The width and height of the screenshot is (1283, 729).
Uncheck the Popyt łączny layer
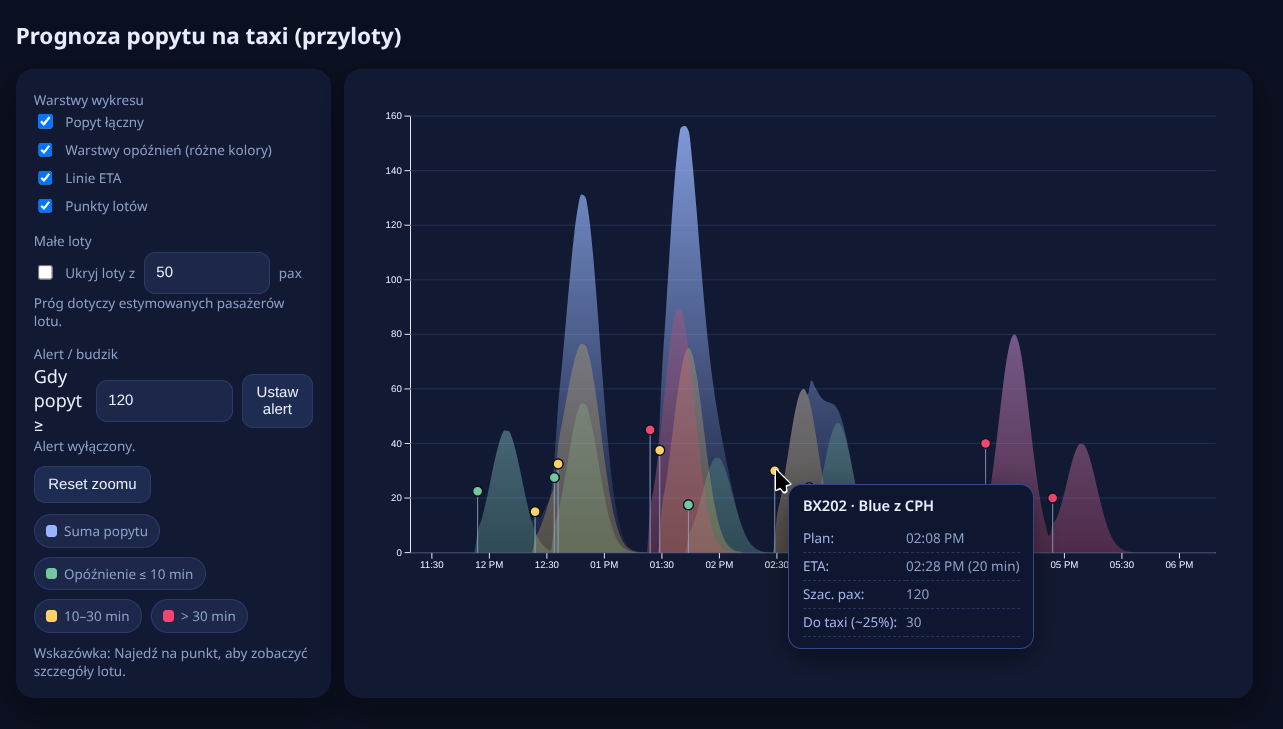click(x=45, y=122)
